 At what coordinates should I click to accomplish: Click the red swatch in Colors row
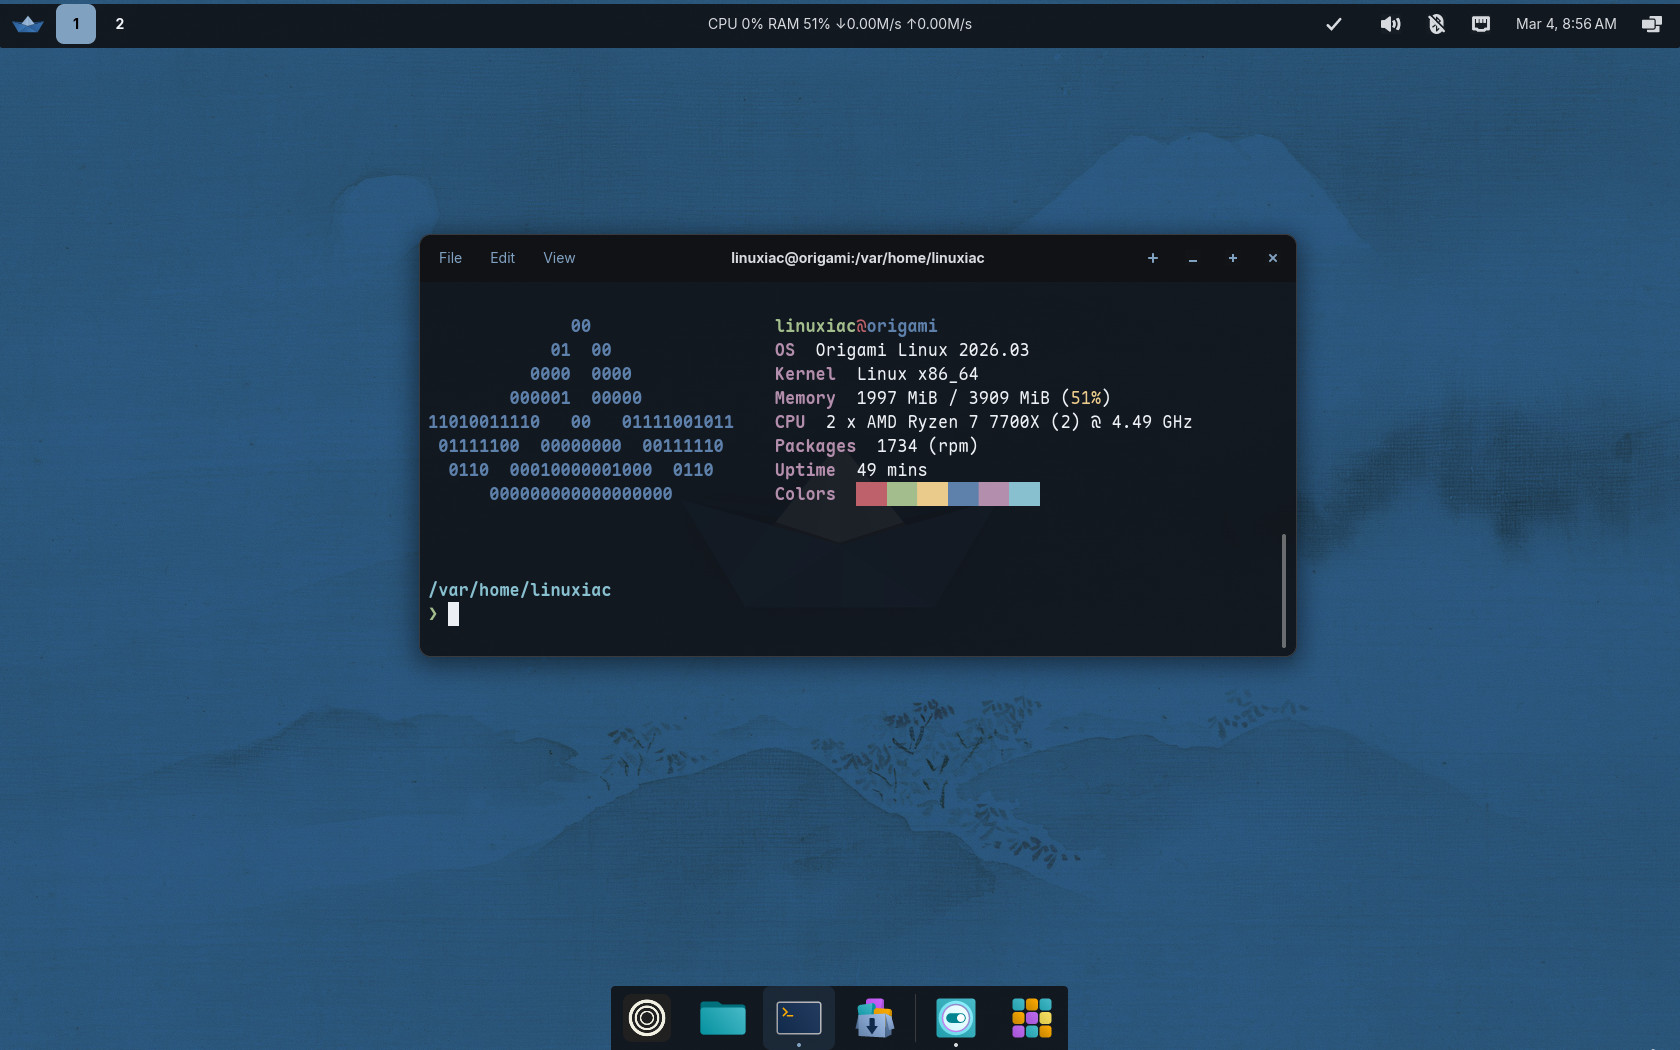[x=871, y=494]
